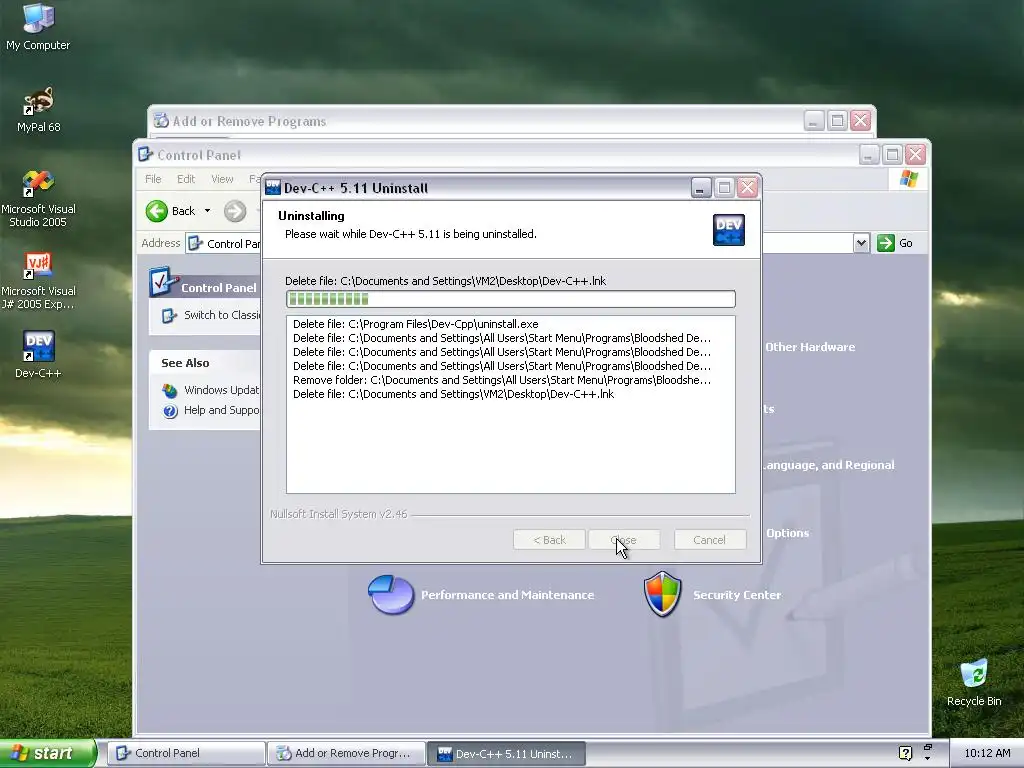Switch to Control Panel taskbar button
The image size is (1024, 768).
pyautogui.click(x=186, y=753)
